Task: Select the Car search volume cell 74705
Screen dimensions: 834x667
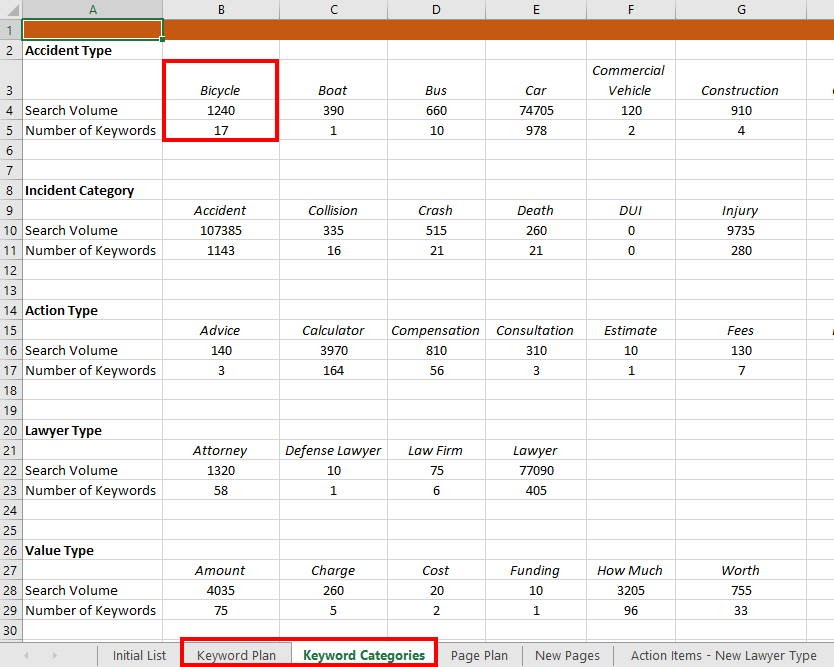Action: tap(536, 110)
